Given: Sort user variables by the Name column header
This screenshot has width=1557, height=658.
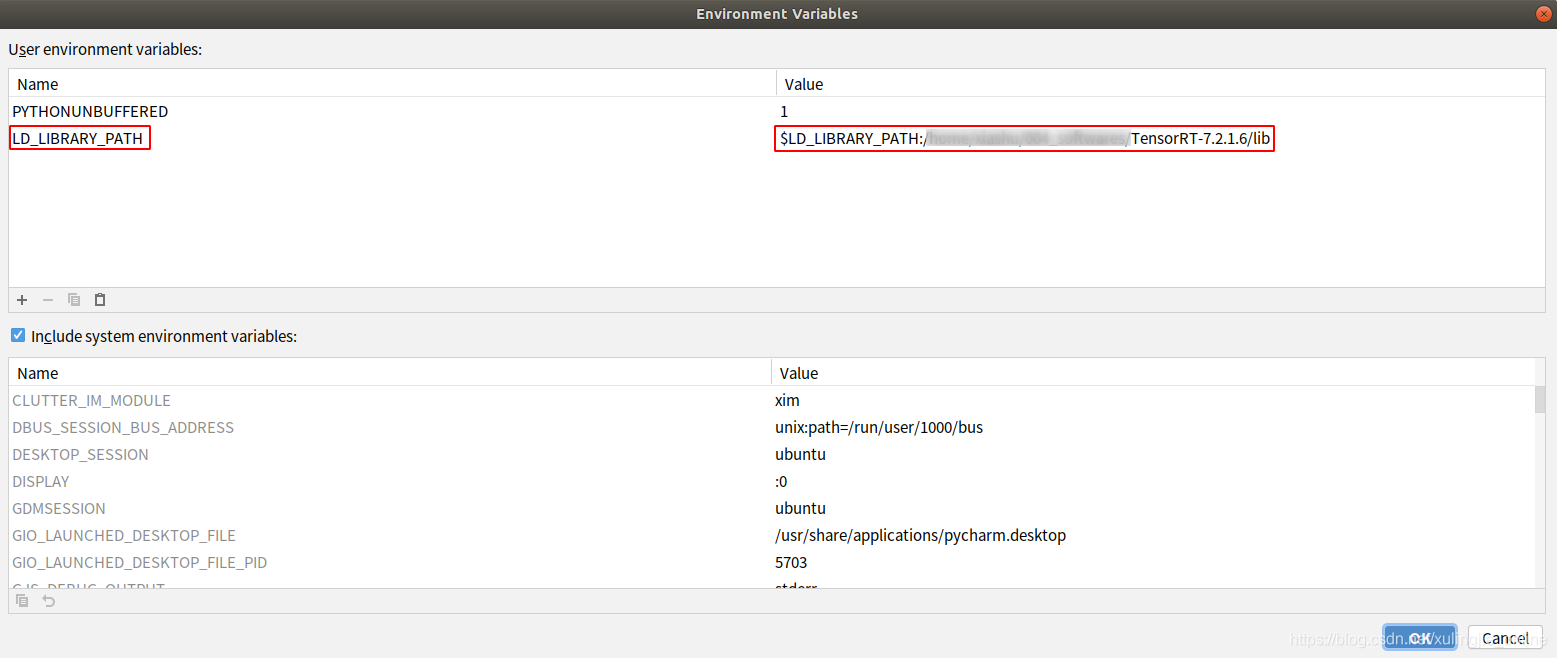Looking at the screenshot, I should 37,83.
